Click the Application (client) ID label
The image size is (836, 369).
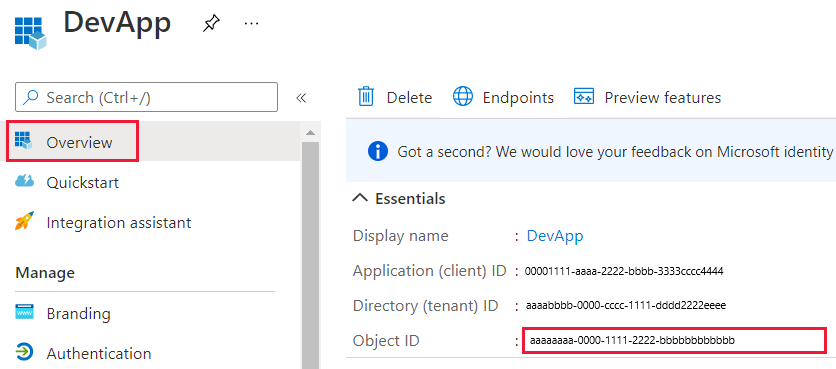click(x=430, y=271)
